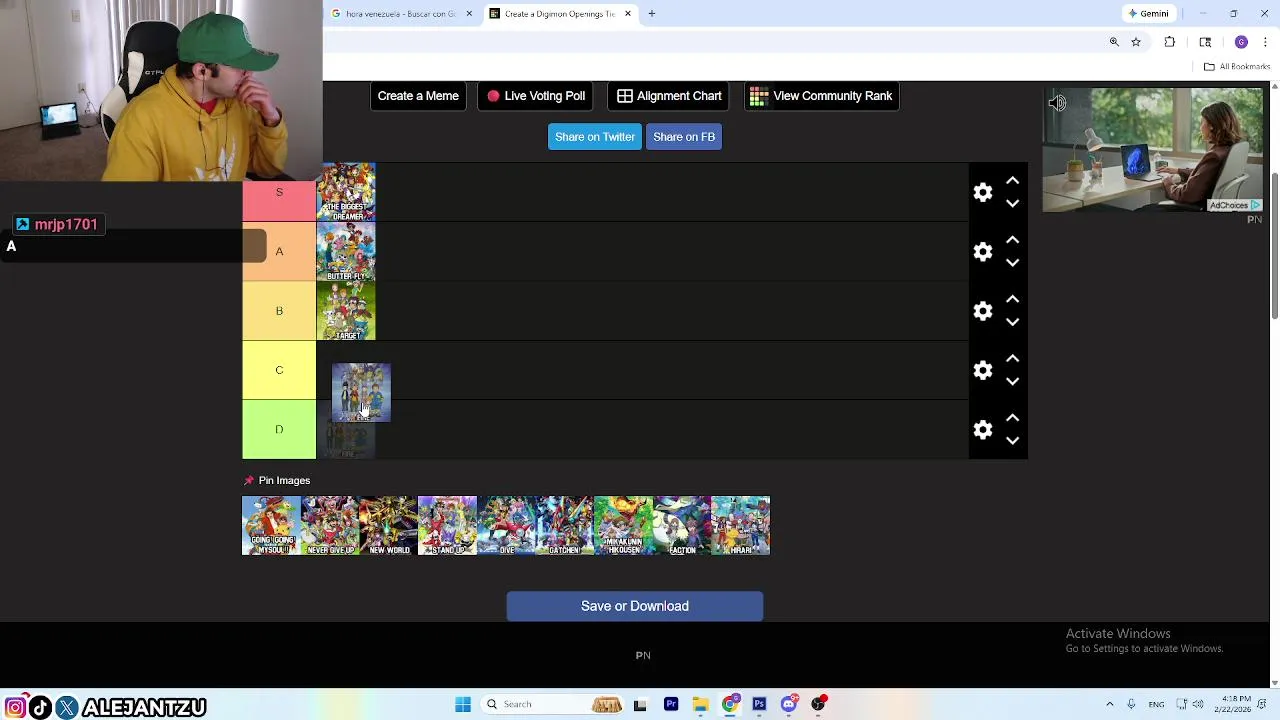Viewport: 1280px width, 720px height.
Task: Click Save or Download button
Action: tap(635, 606)
